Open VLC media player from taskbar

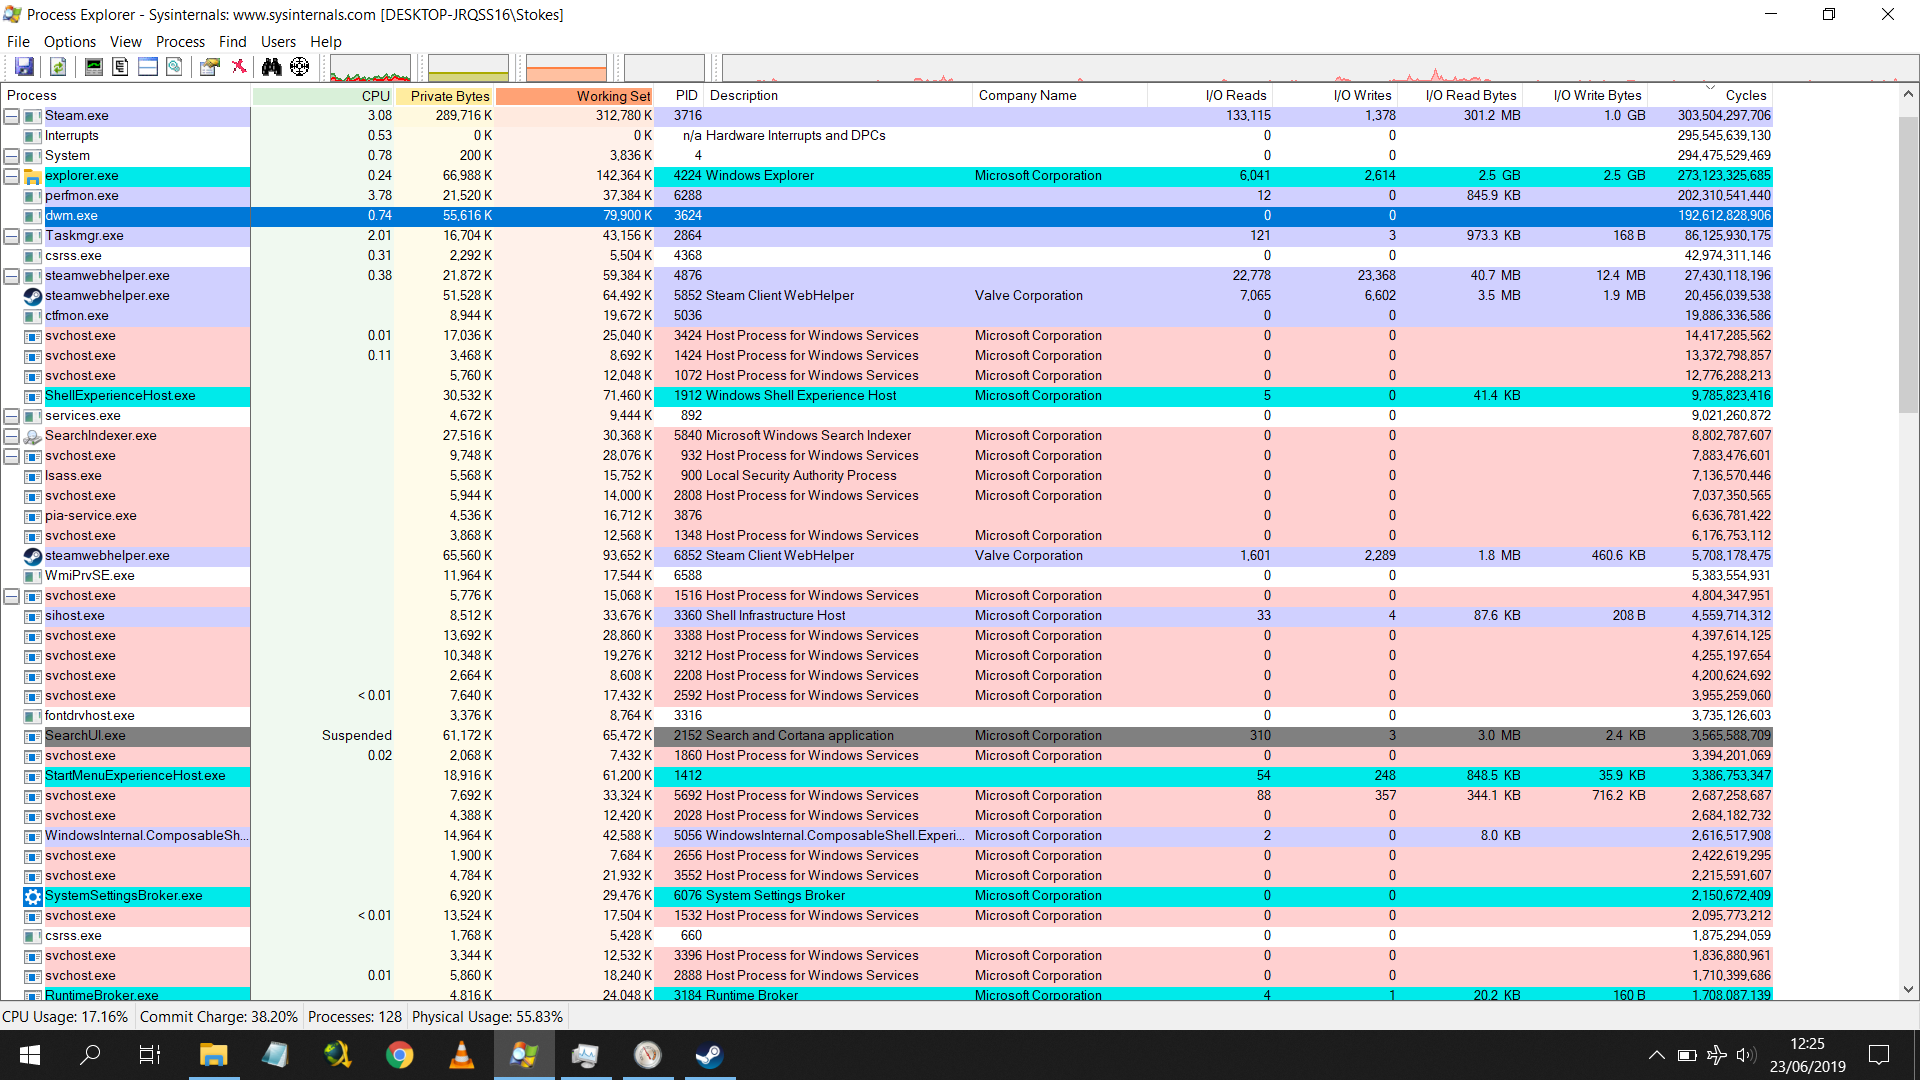(x=461, y=1055)
